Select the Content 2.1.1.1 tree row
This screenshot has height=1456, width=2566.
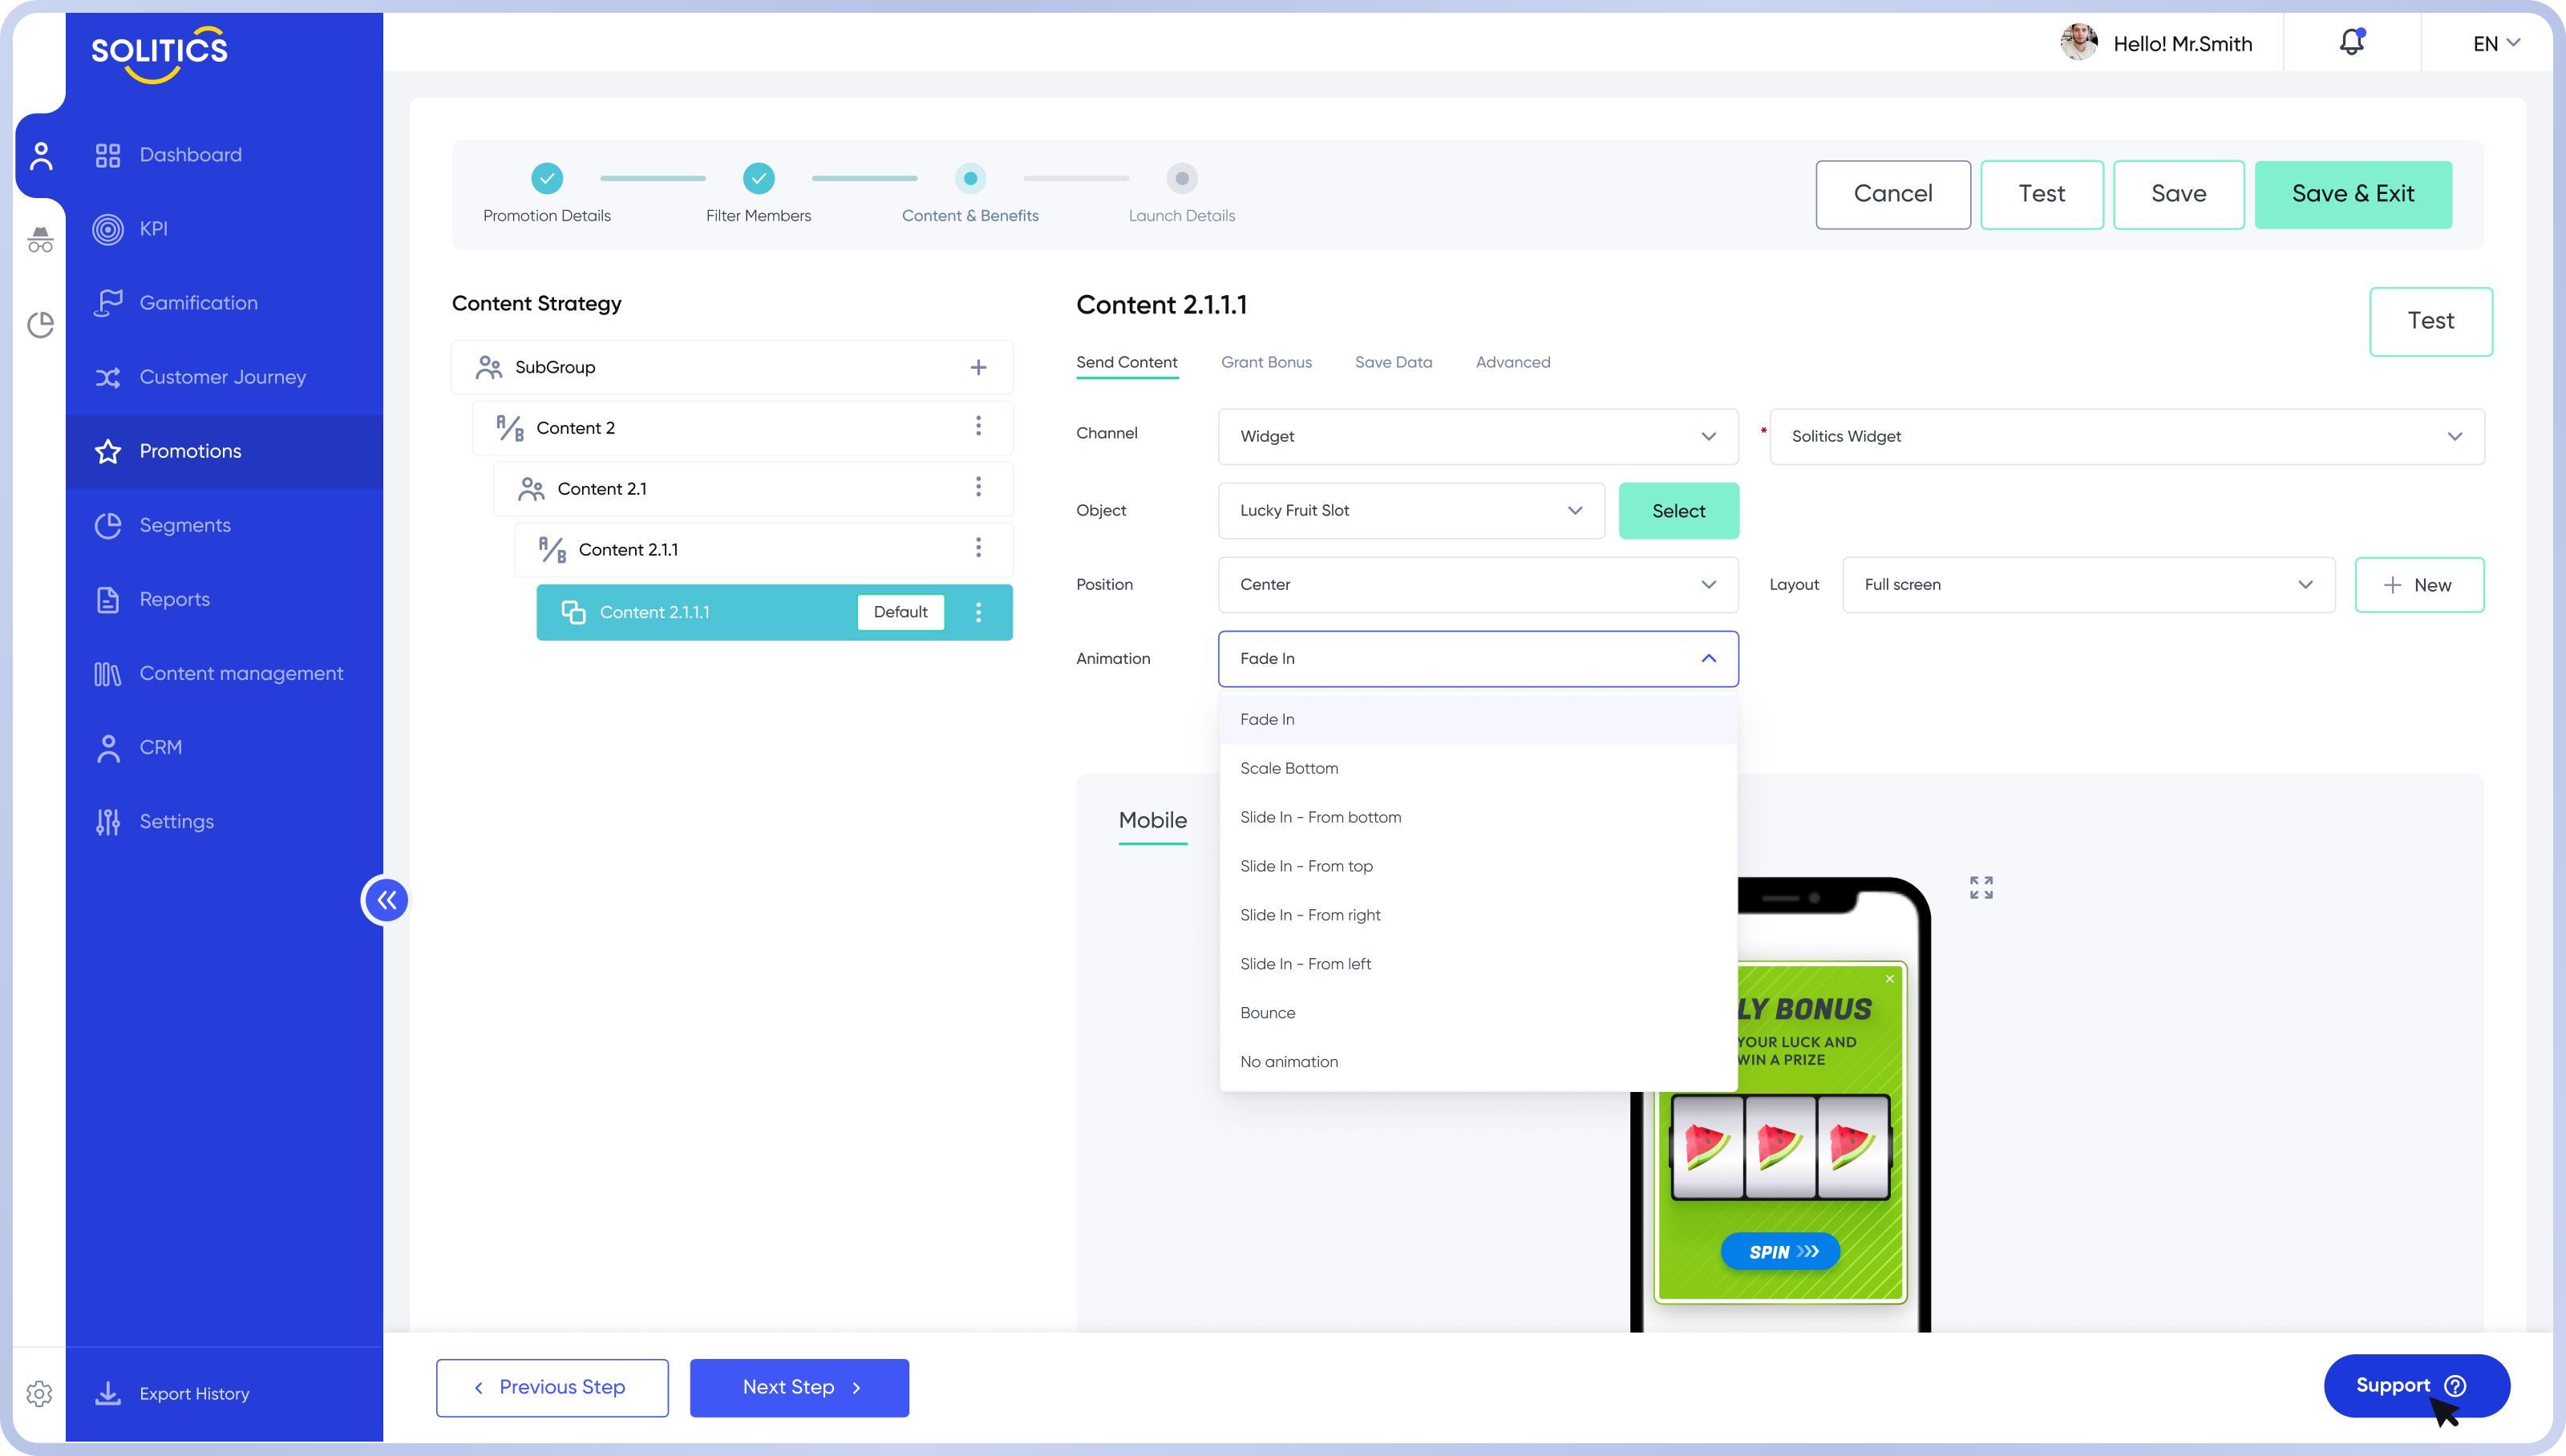coord(774,612)
